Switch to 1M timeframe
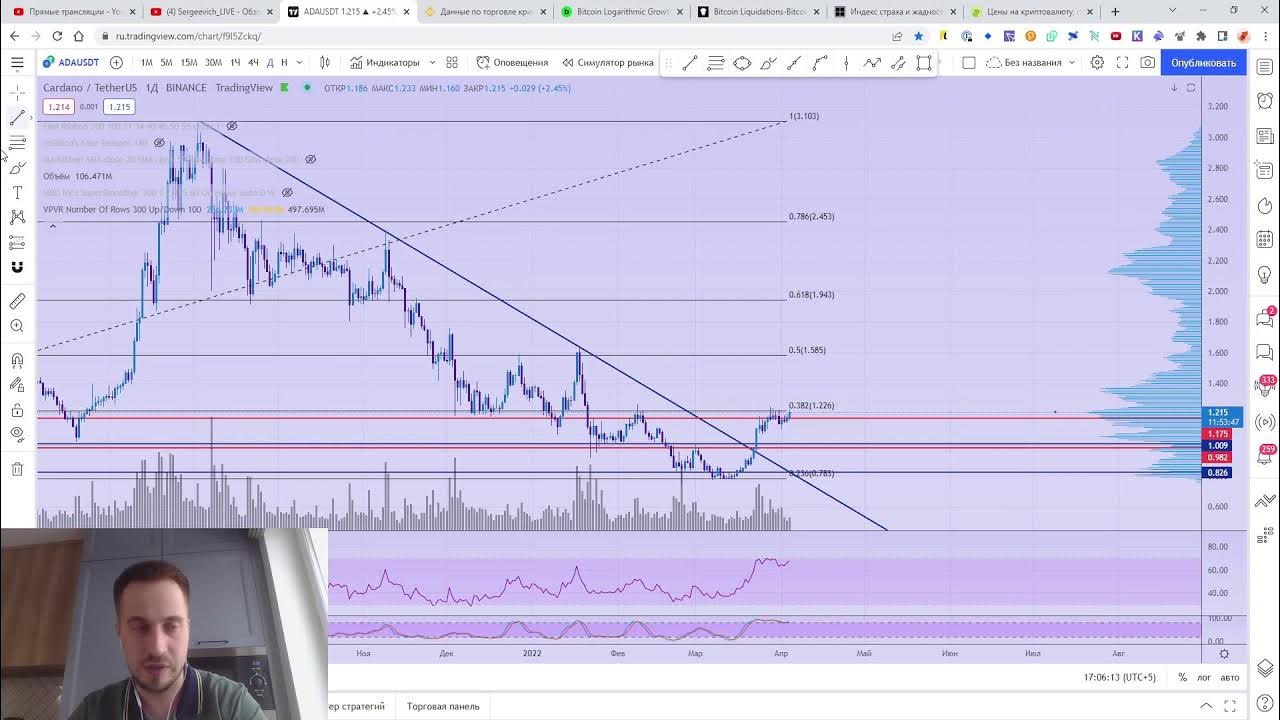The height and width of the screenshot is (720, 1280). click(147, 62)
